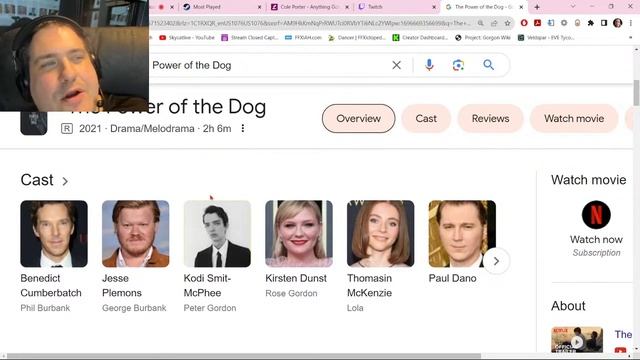Open the browser extensions puzzle icon

click(591, 23)
